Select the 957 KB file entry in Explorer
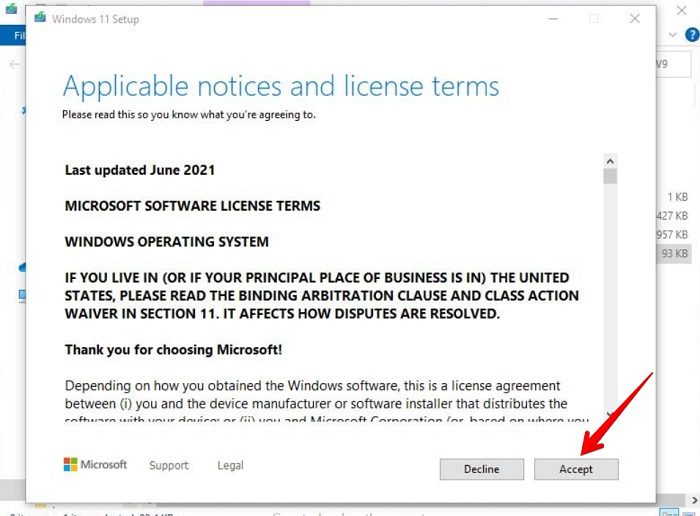The width and height of the screenshot is (700, 516). pos(672,234)
